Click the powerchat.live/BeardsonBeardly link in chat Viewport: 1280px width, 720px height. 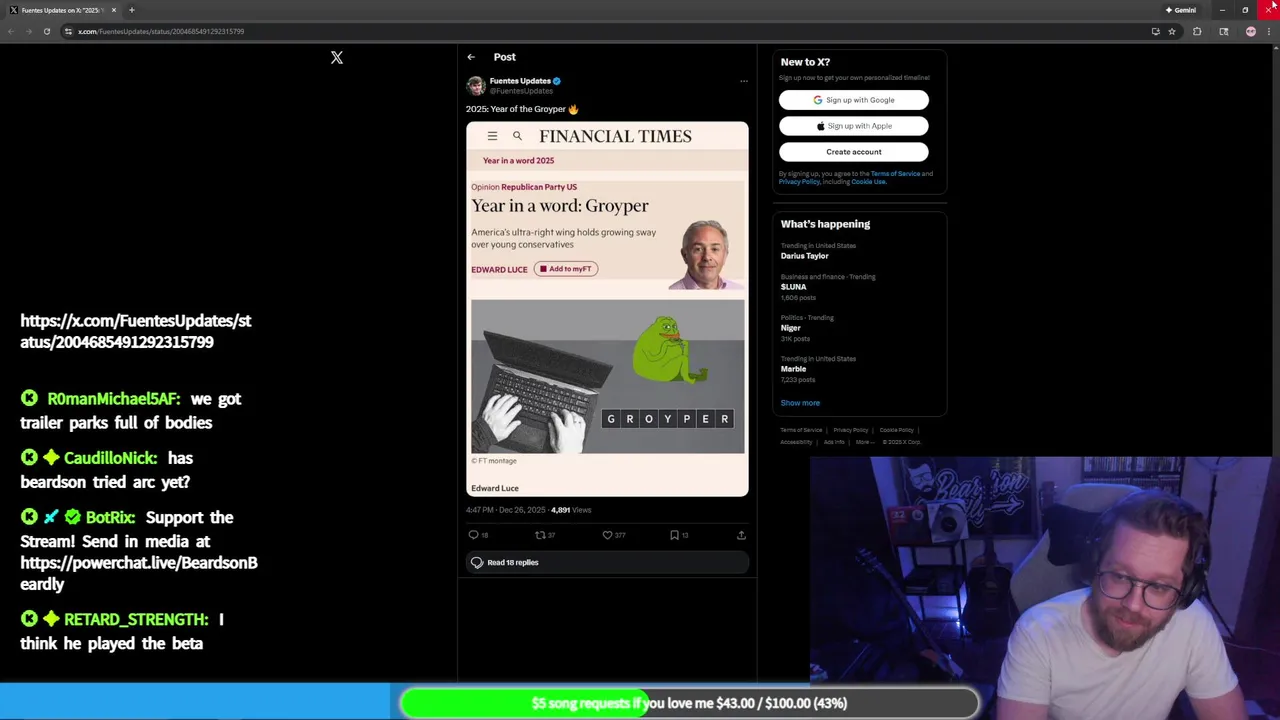tap(139, 573)
